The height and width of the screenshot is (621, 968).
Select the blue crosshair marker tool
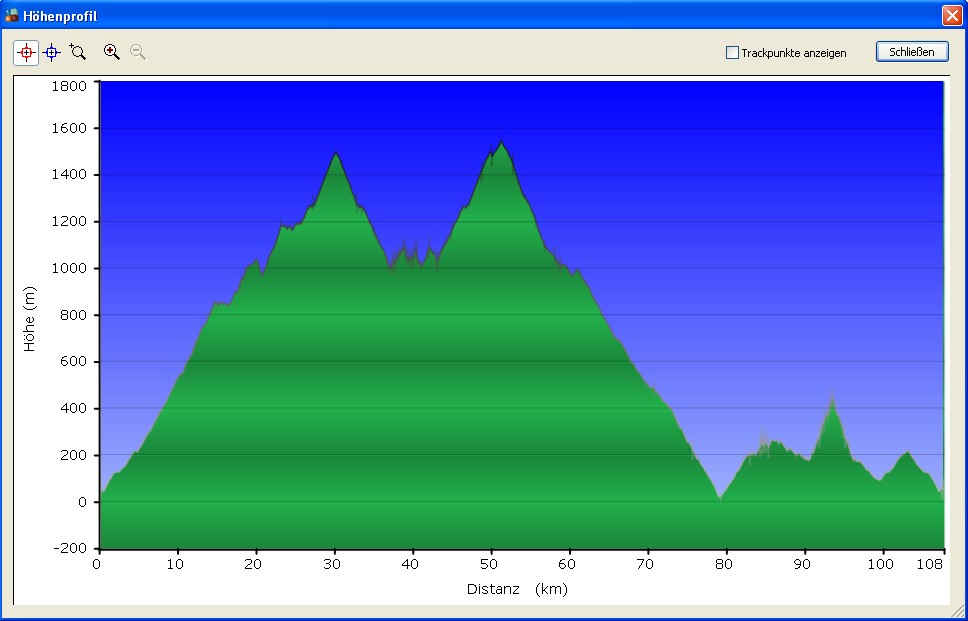coord(52,52)
